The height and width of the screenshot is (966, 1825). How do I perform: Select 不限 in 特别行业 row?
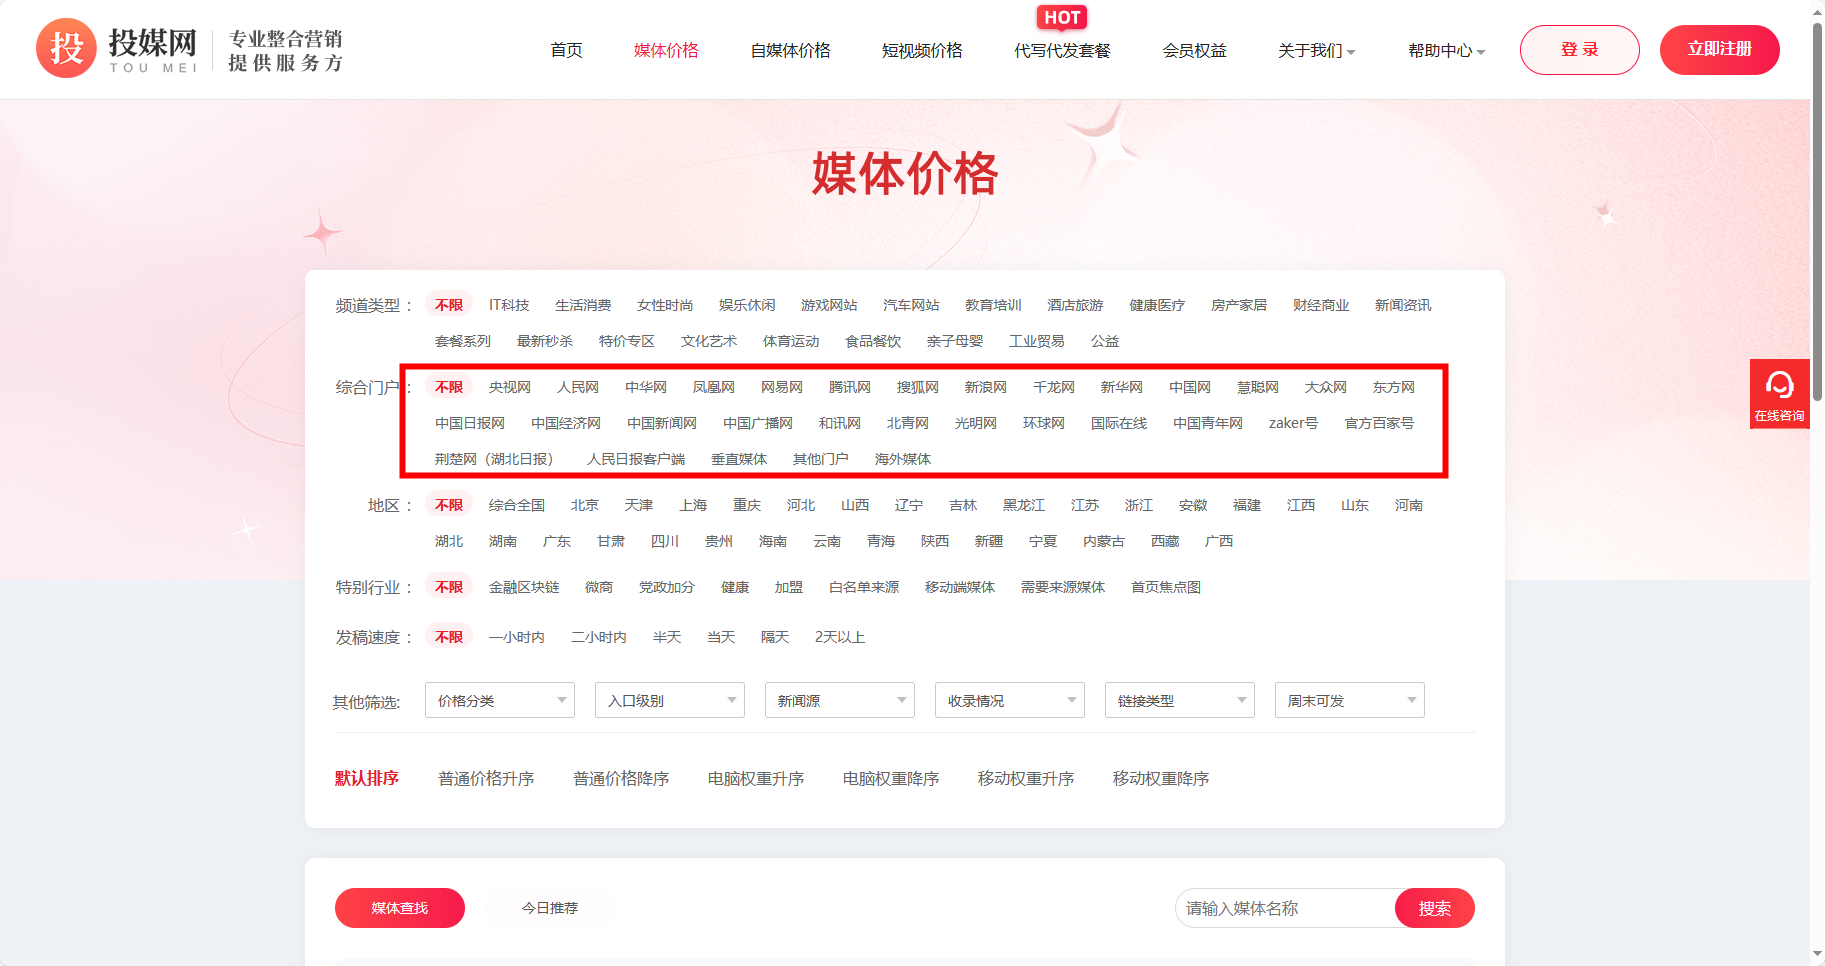449,587
